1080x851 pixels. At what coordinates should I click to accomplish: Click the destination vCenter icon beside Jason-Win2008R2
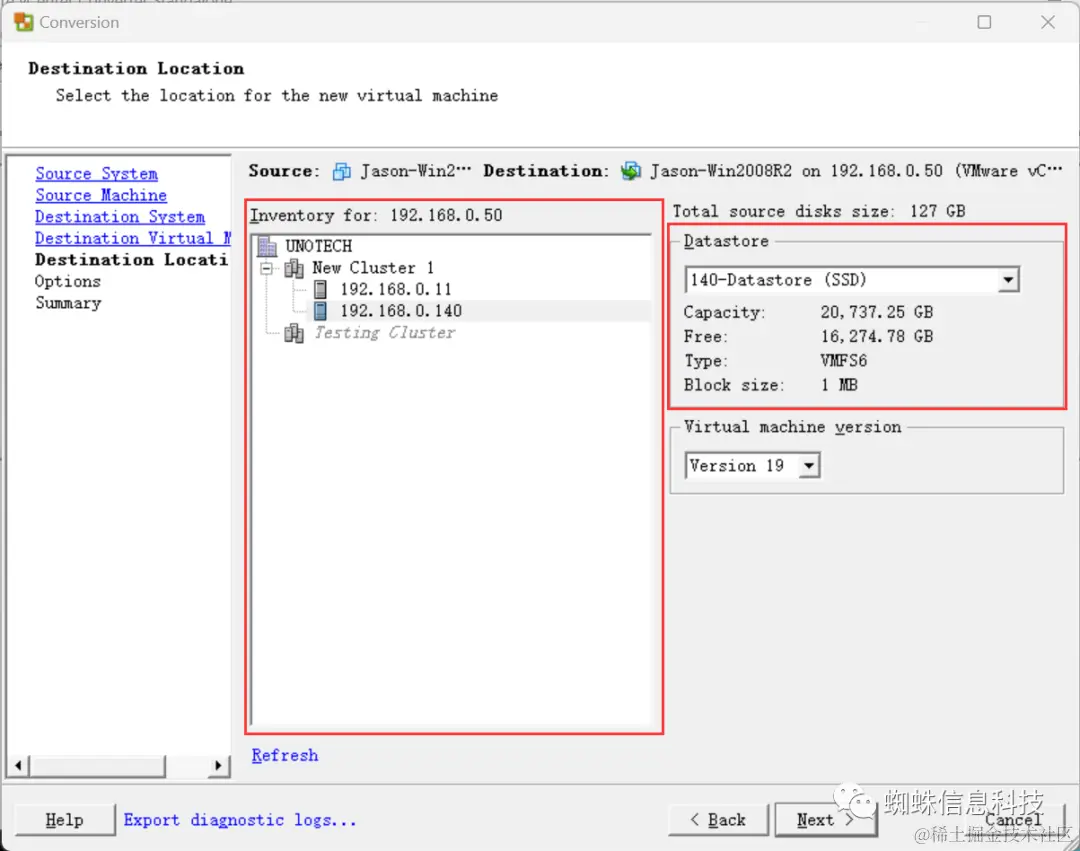(631, 171)
